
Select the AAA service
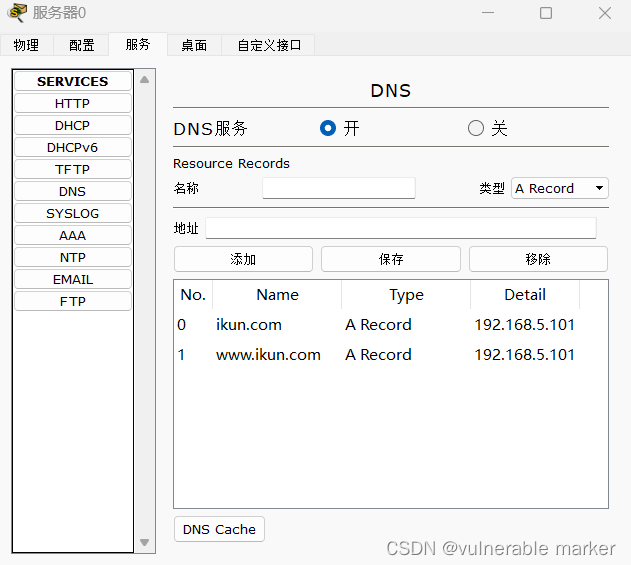click(x=73, y=235)
